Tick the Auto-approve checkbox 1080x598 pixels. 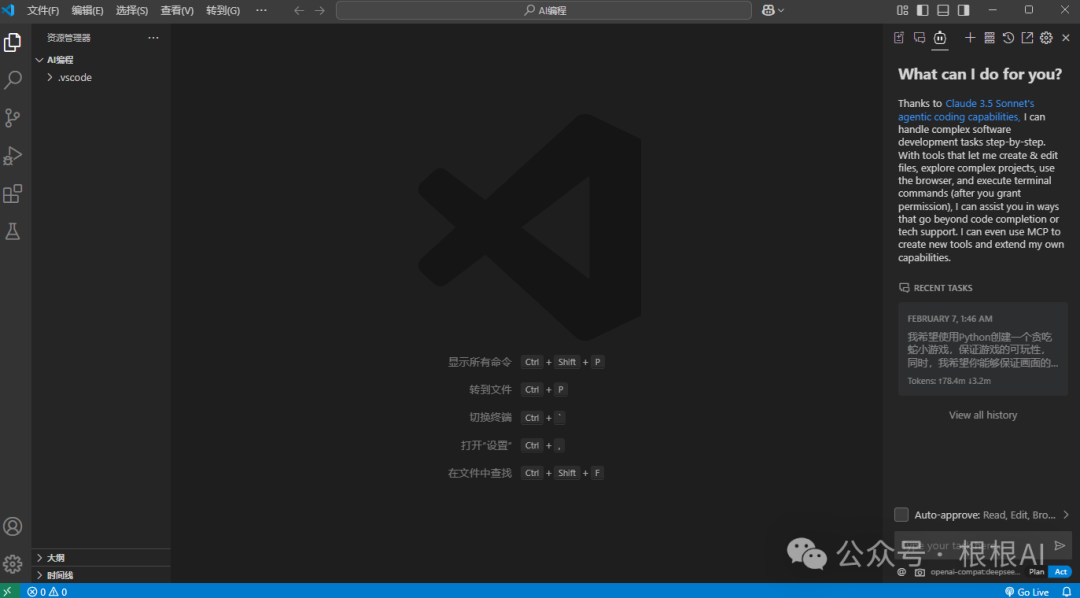click(901, 515)
